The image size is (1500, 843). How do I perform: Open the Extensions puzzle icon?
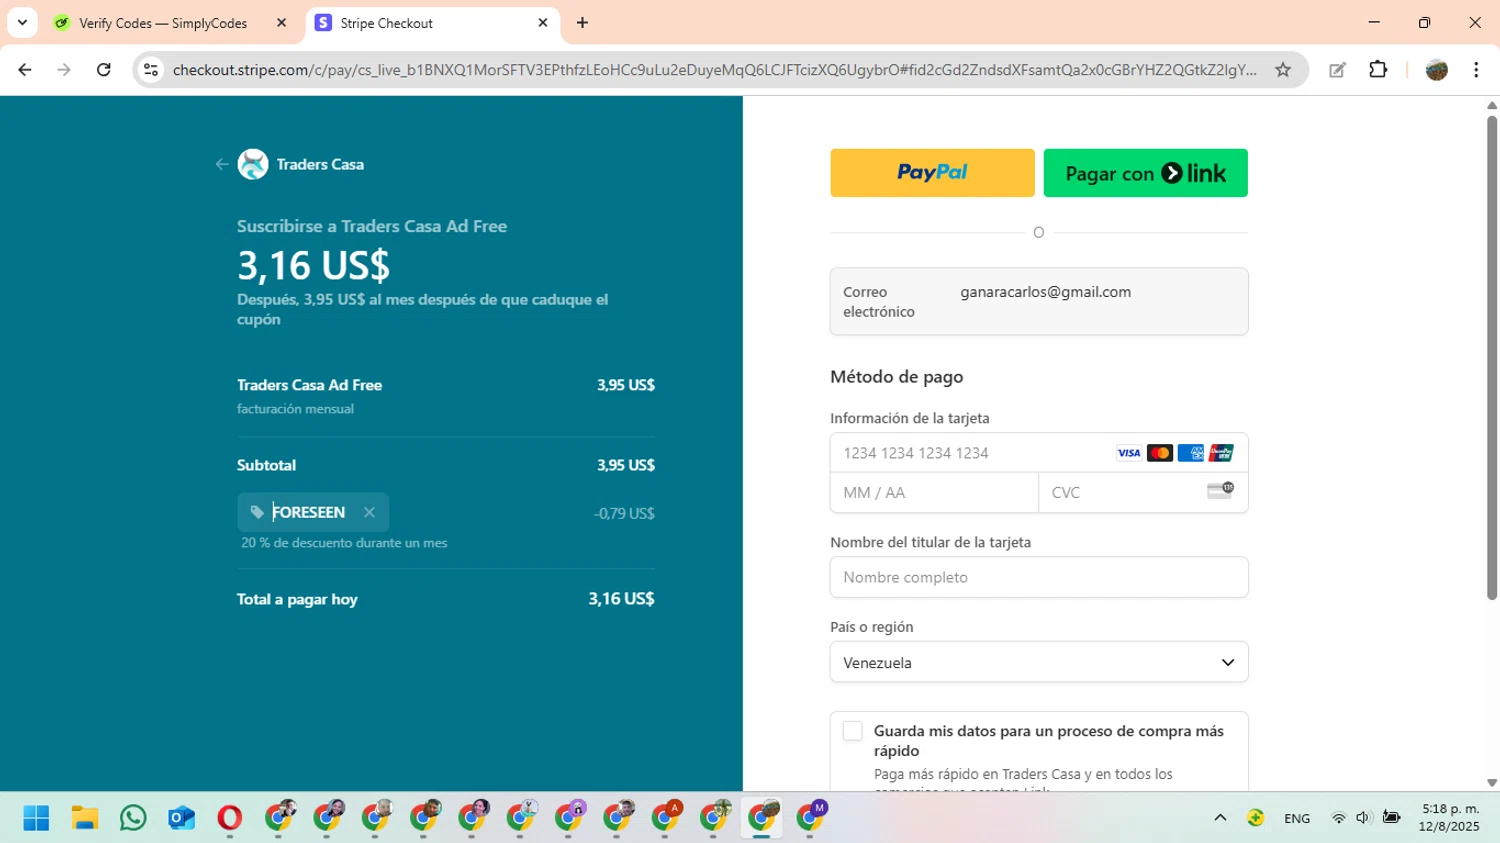pyautogui.click(x=1378, y=70)
